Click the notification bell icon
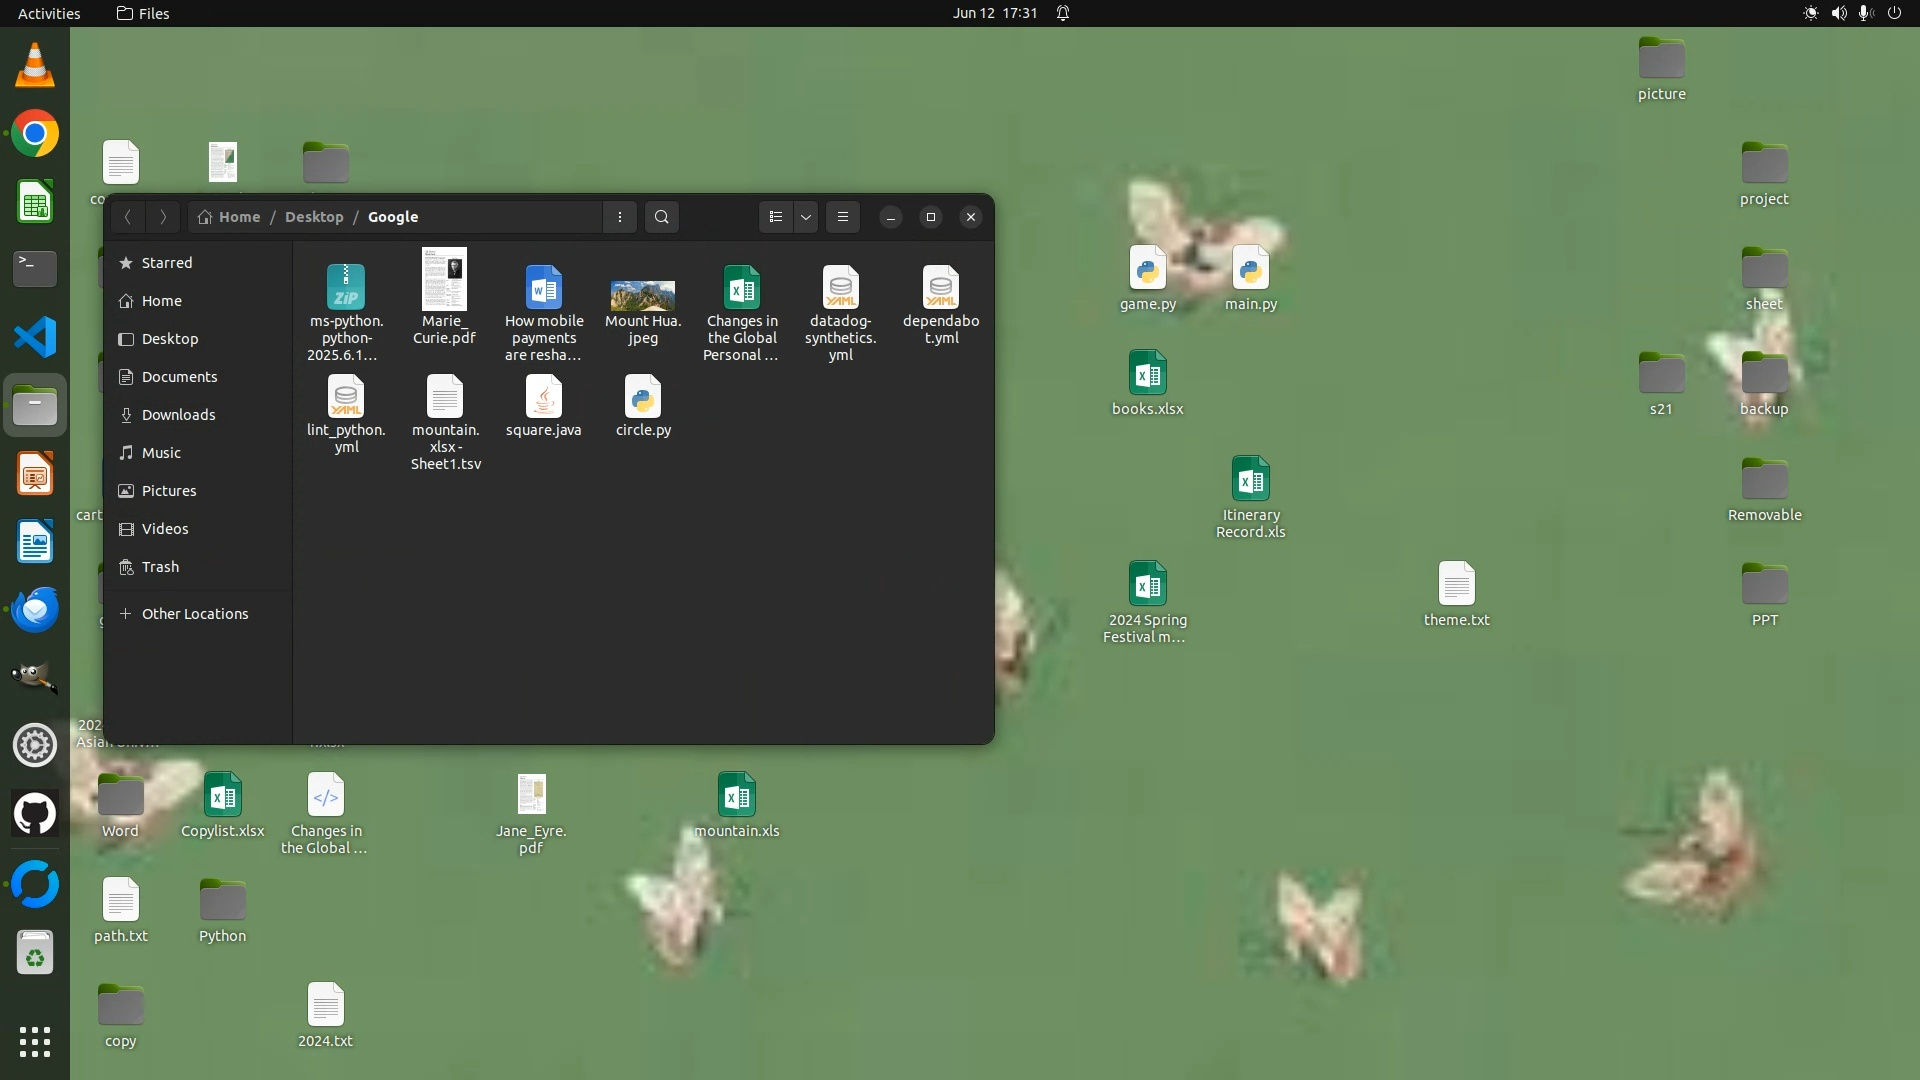This screenshot has height=1080, width=1920. pyautogui.click(x=1063, y=13)
